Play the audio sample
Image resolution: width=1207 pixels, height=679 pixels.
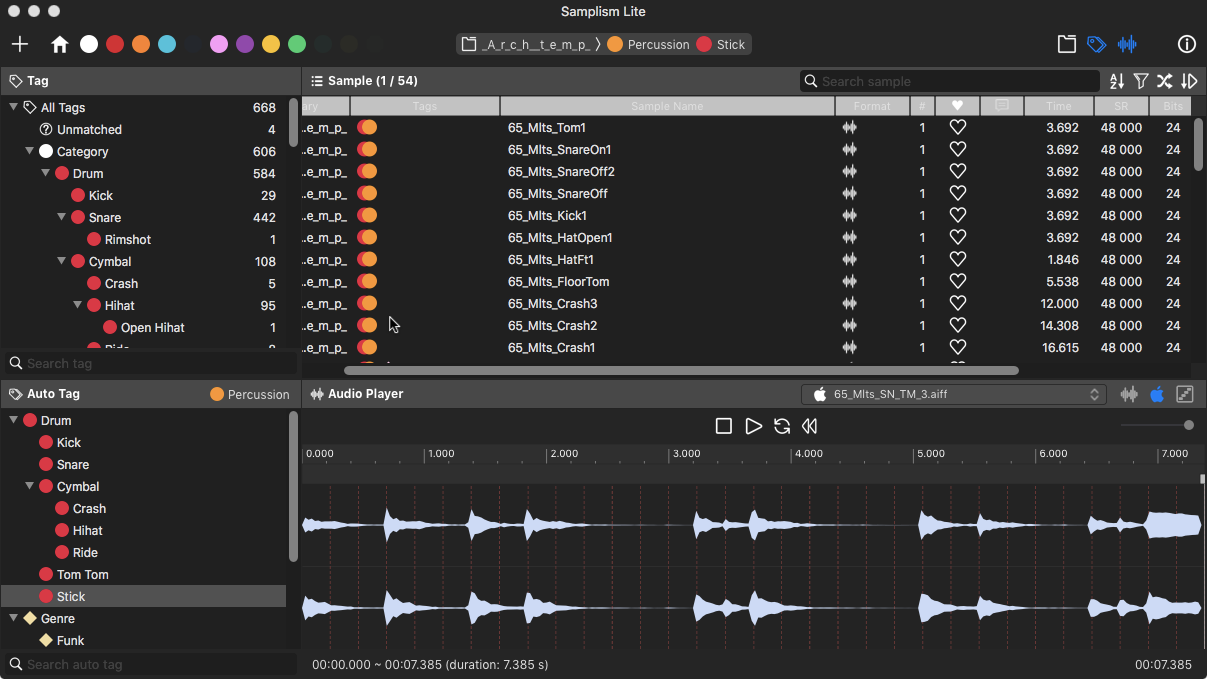[x=753, y=426]
